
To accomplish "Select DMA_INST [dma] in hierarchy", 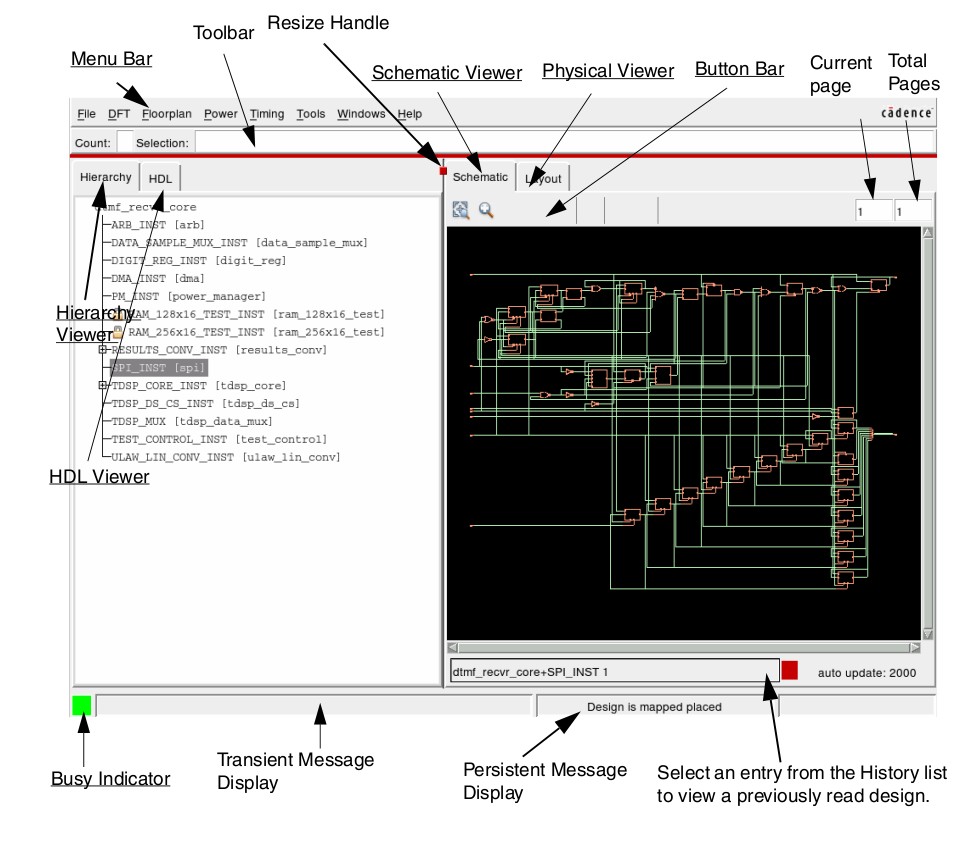I will pos(157,279).
